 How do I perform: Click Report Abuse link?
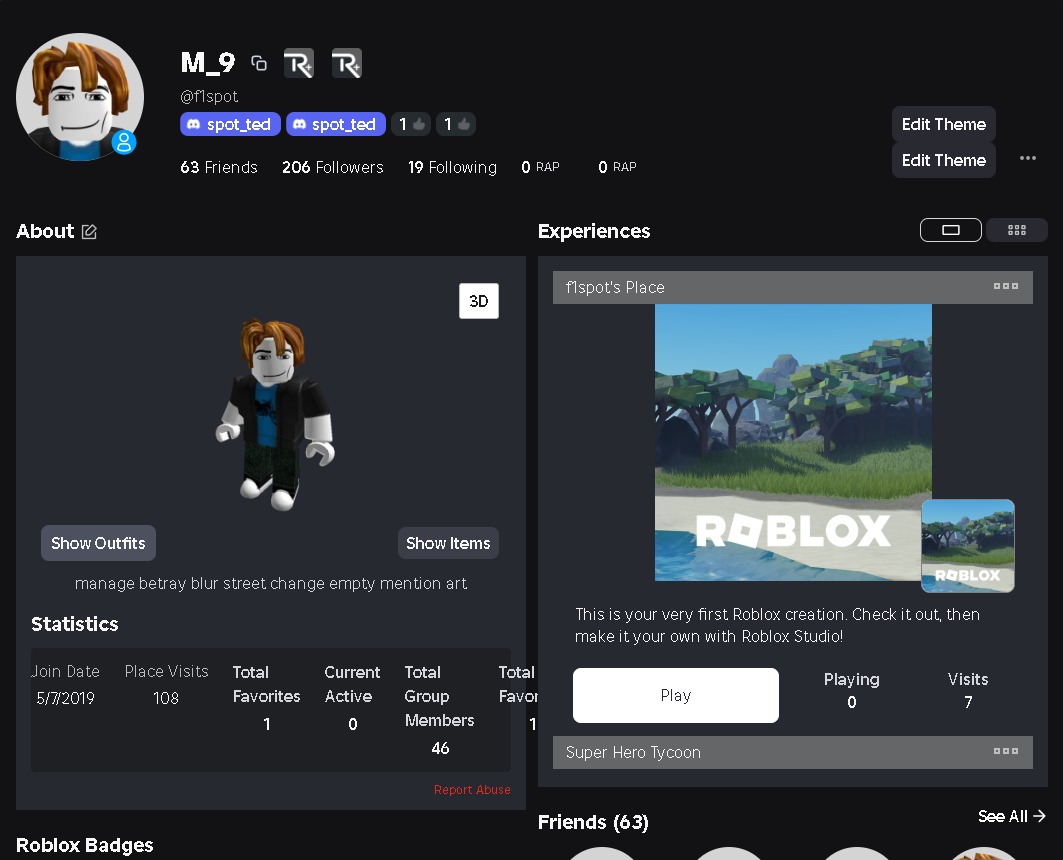coord(472,790)
